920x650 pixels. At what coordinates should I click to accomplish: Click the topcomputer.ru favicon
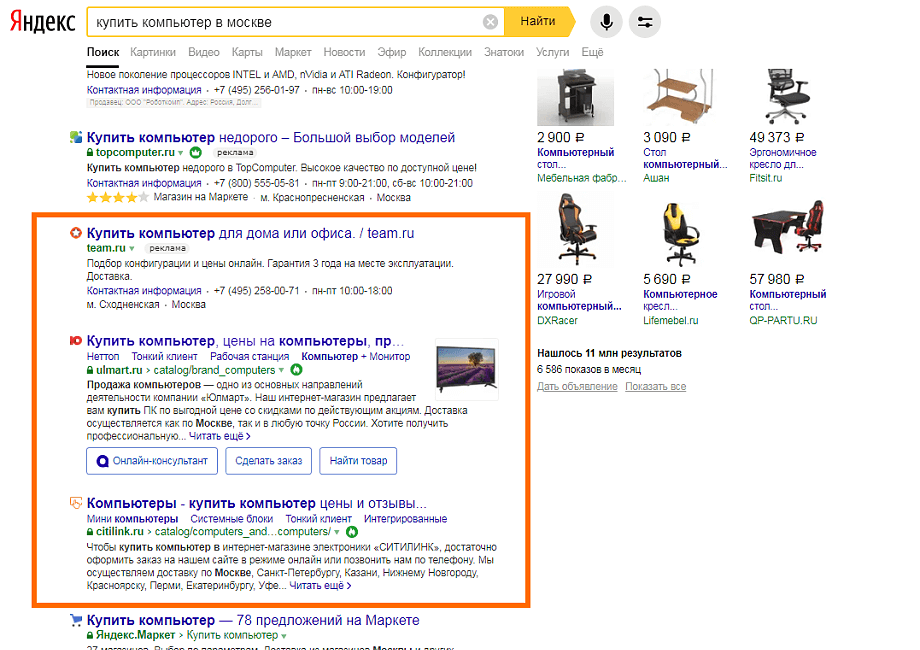[x=76, y=137]
